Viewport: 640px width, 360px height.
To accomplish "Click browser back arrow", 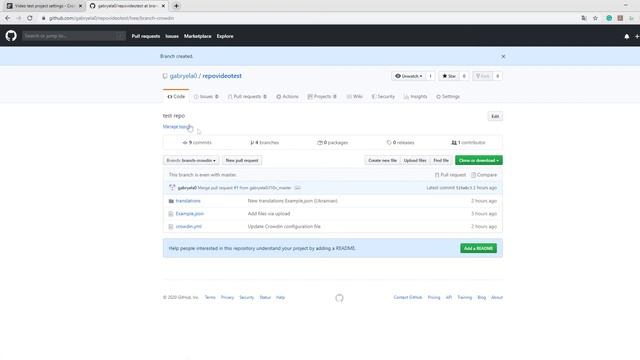I will (7, 18).
